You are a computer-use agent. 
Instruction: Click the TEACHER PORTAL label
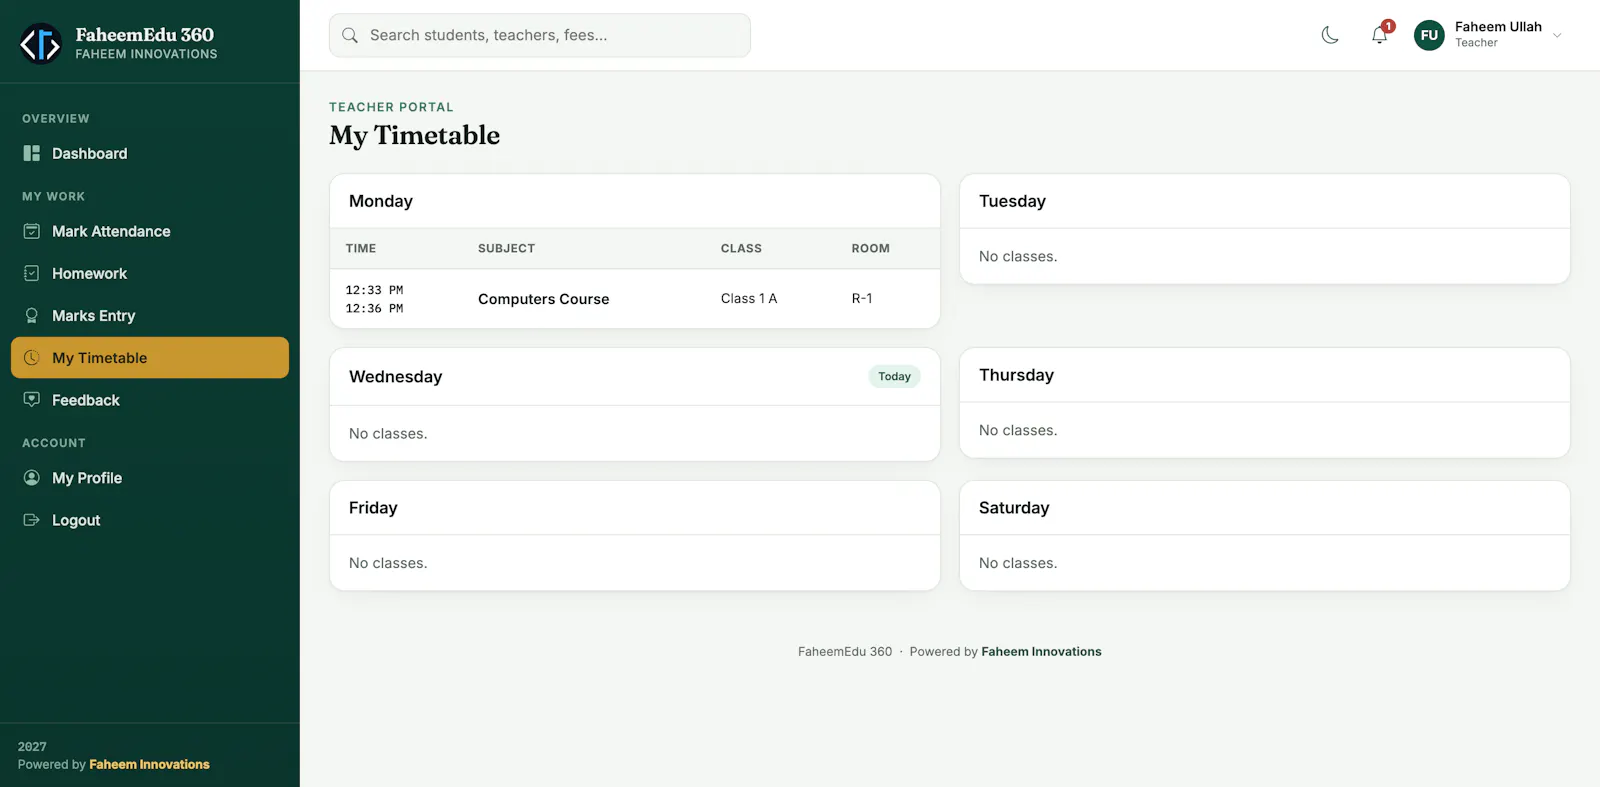click(391, 107)
